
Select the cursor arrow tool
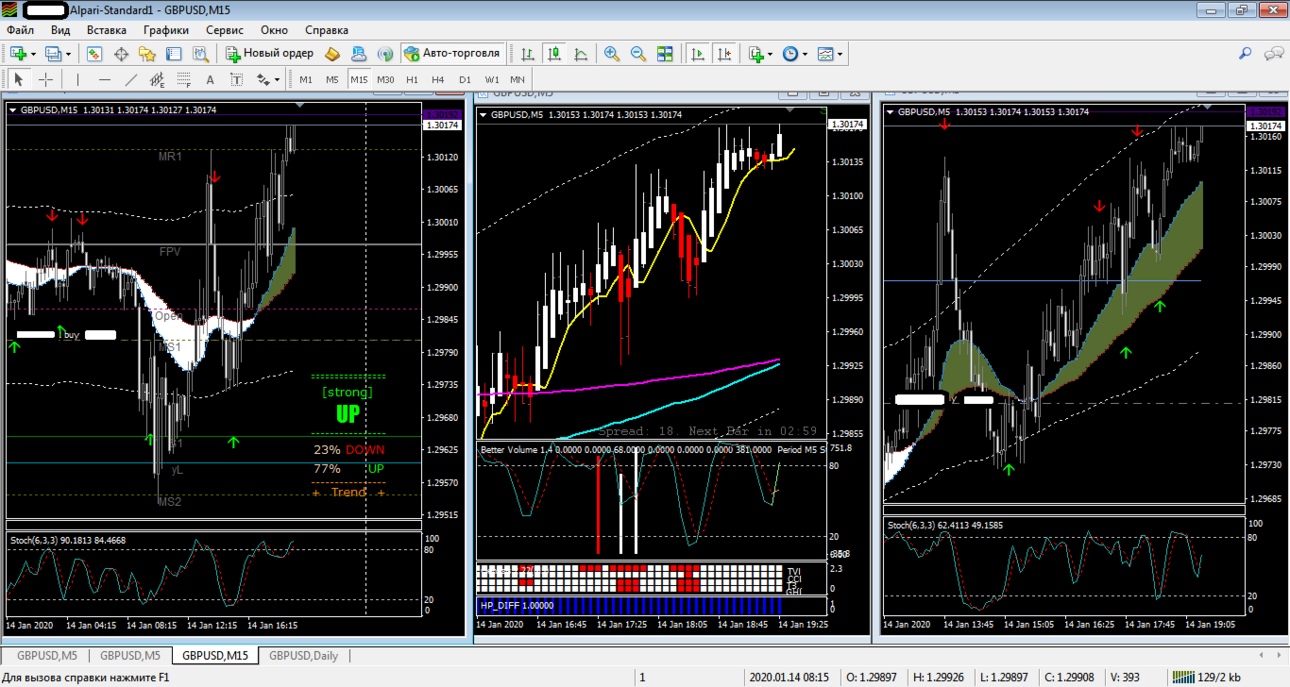click(19, 79)
